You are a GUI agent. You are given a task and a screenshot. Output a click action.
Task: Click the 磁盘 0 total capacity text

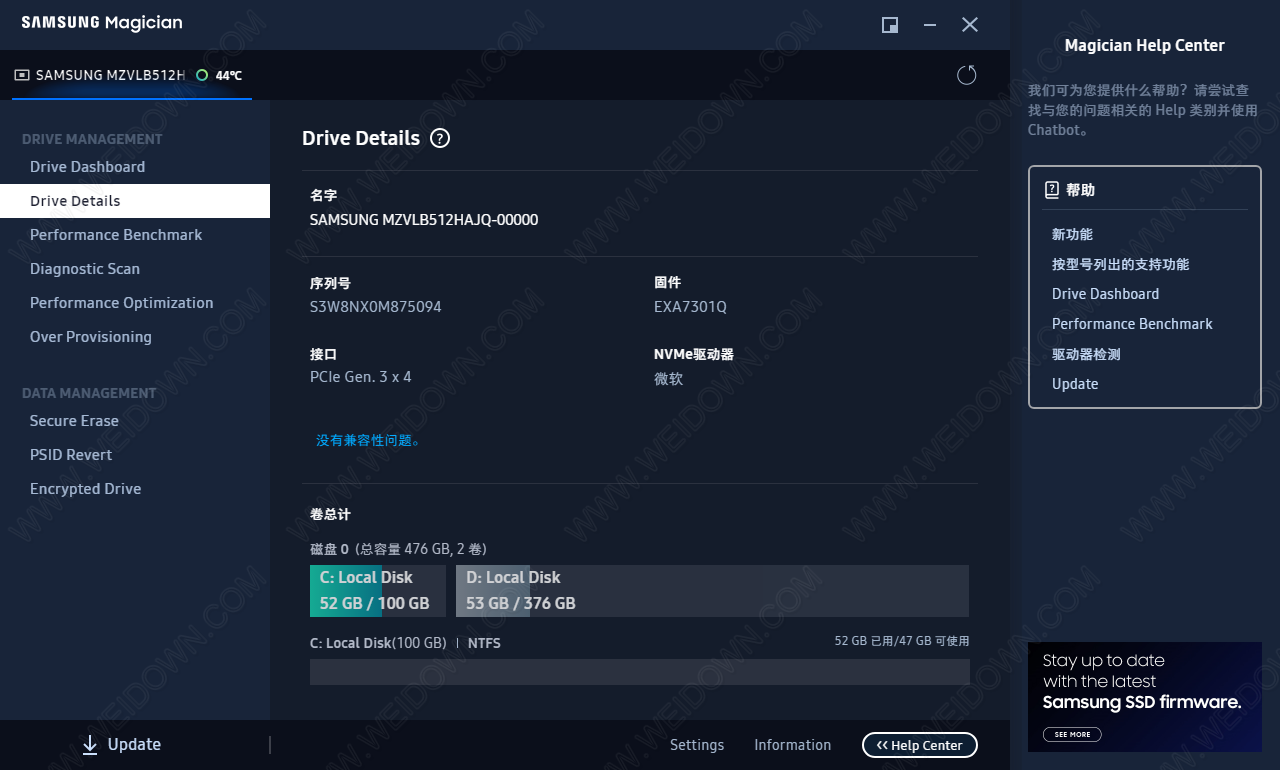click(399, 549)
